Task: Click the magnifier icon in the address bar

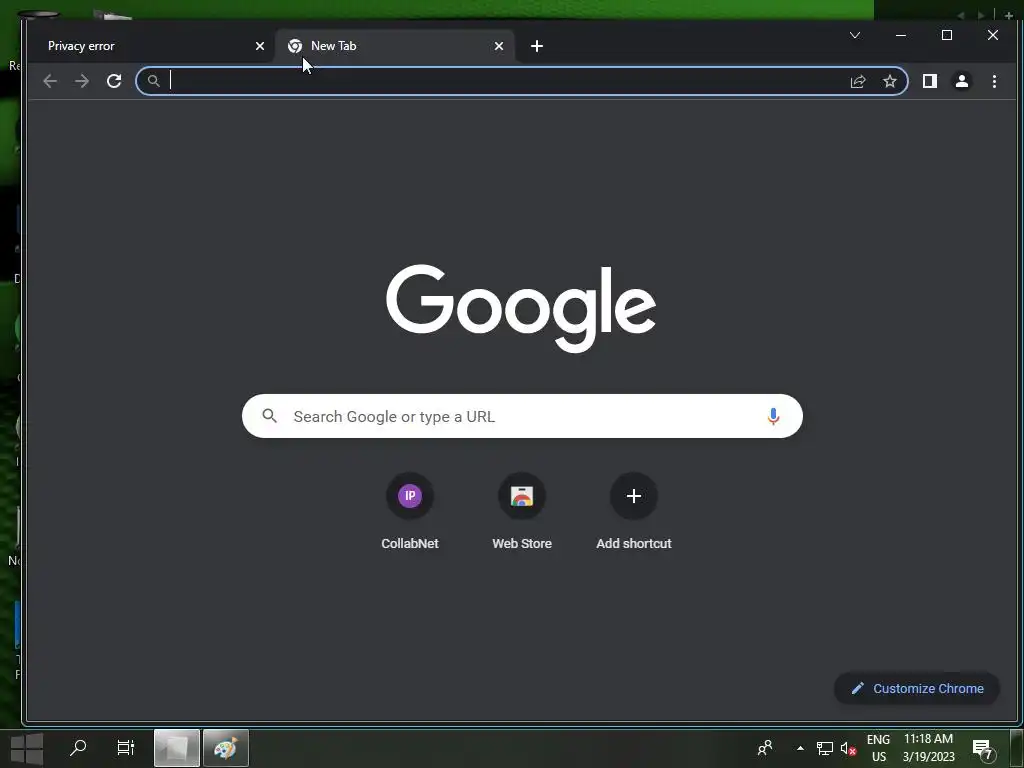Action: tap(153, 81)
